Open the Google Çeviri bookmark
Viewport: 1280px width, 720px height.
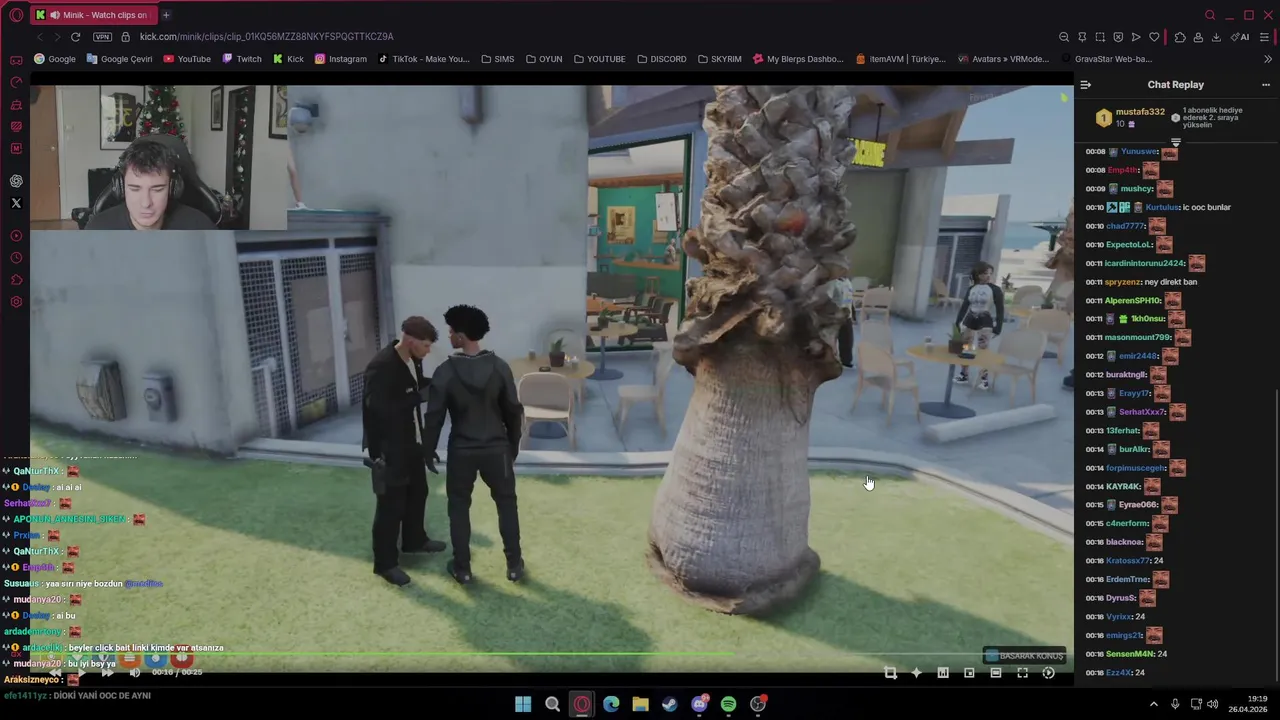(x=119, y=59)
